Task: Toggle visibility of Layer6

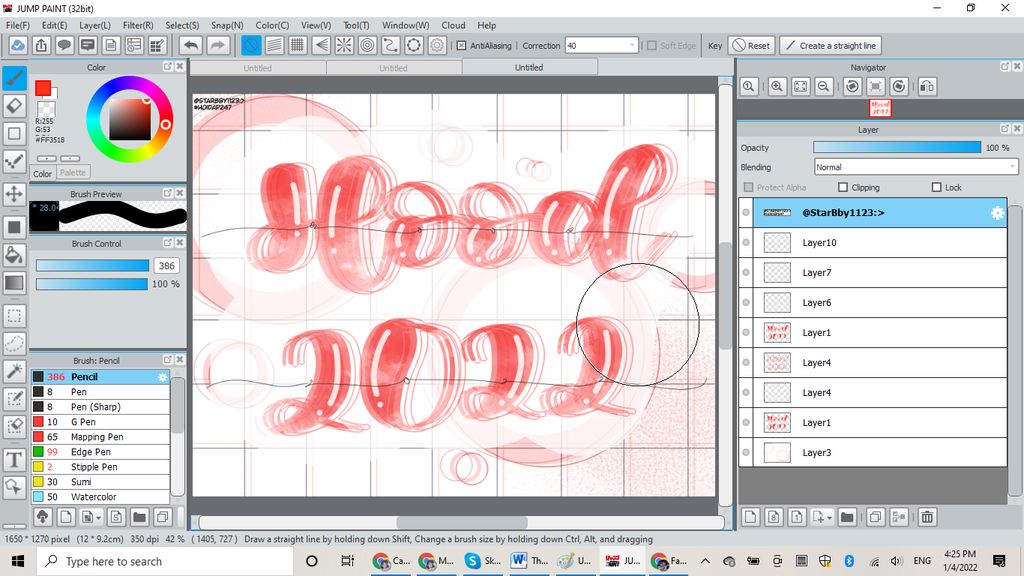Action: point(746,302)
